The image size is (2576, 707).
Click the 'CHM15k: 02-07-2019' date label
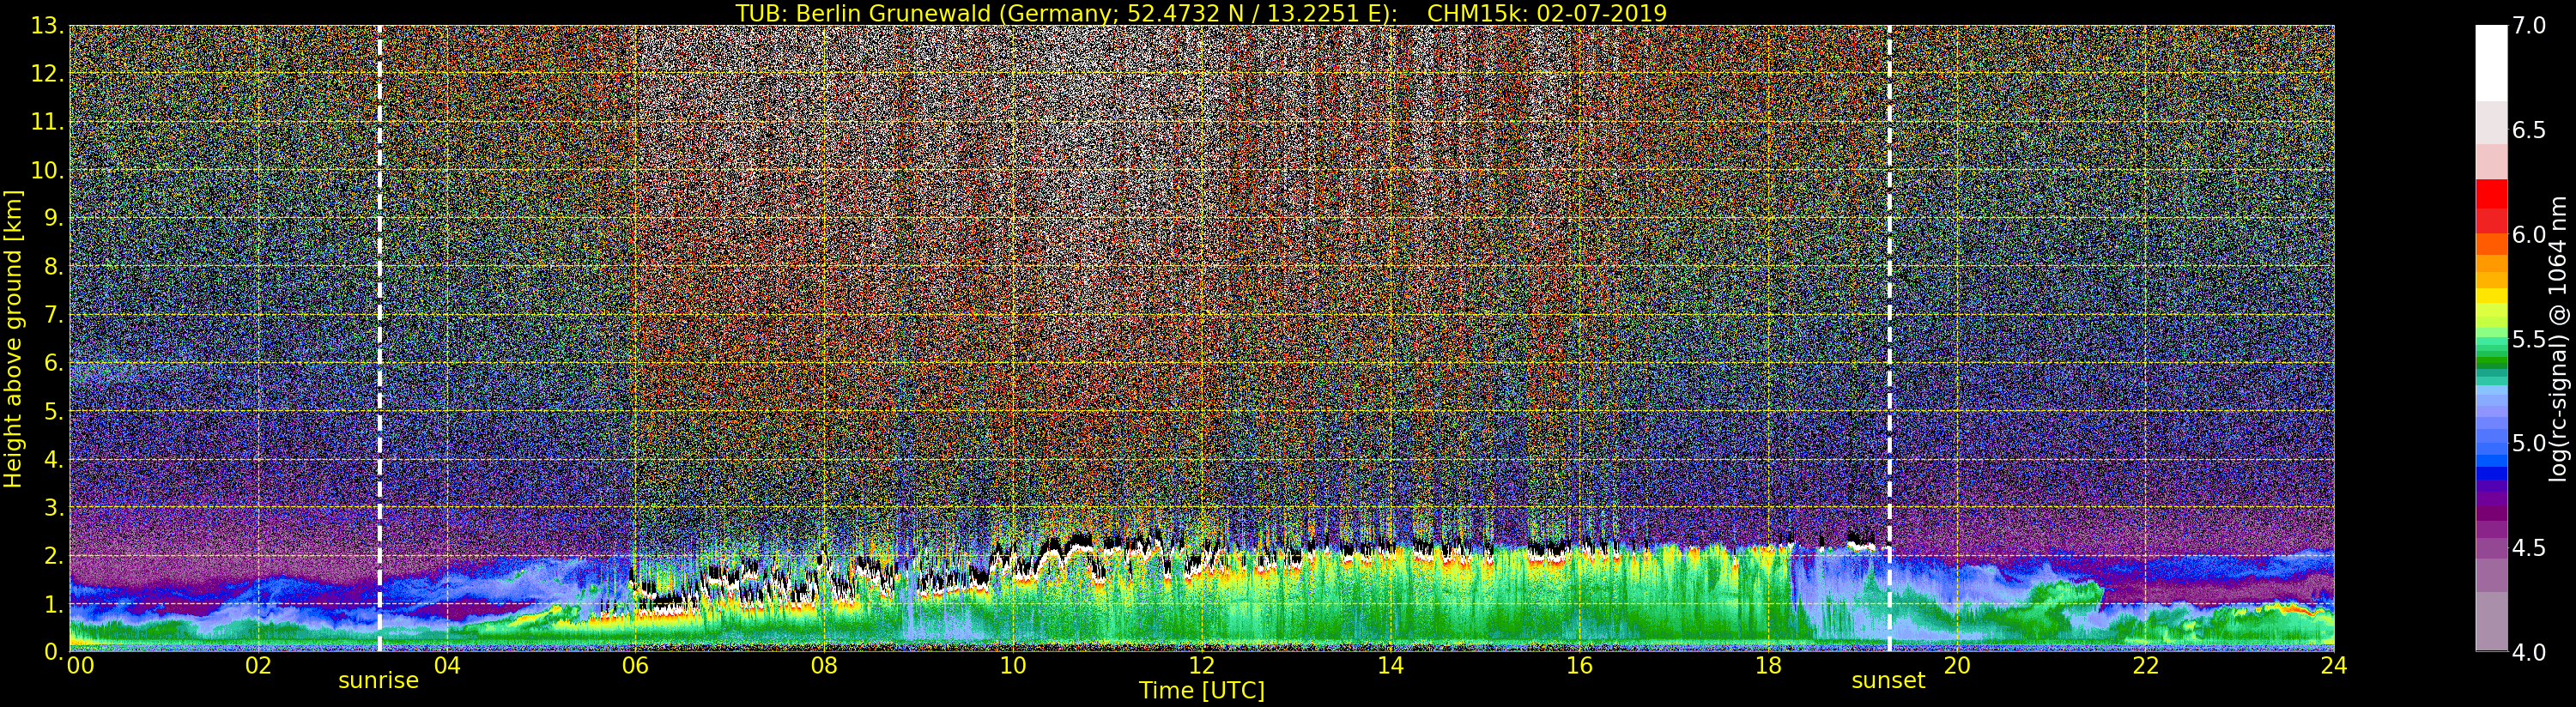click(1547, 13)
